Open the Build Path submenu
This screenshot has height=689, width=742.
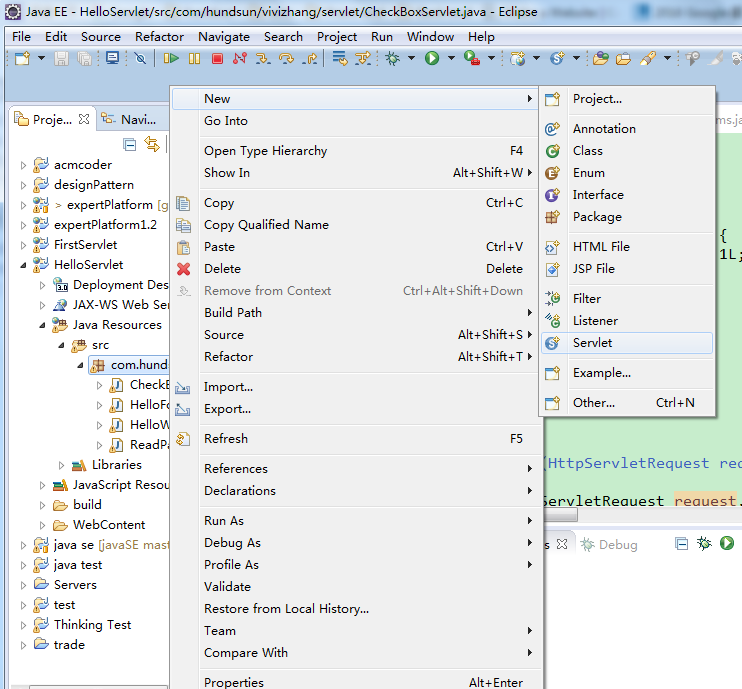pos(356,313)
